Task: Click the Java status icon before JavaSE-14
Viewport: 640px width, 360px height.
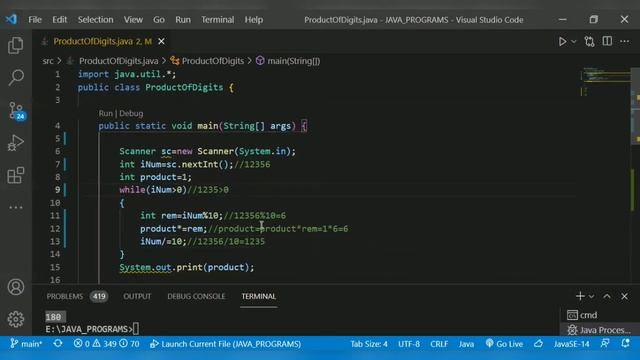Action: point(538,344)
